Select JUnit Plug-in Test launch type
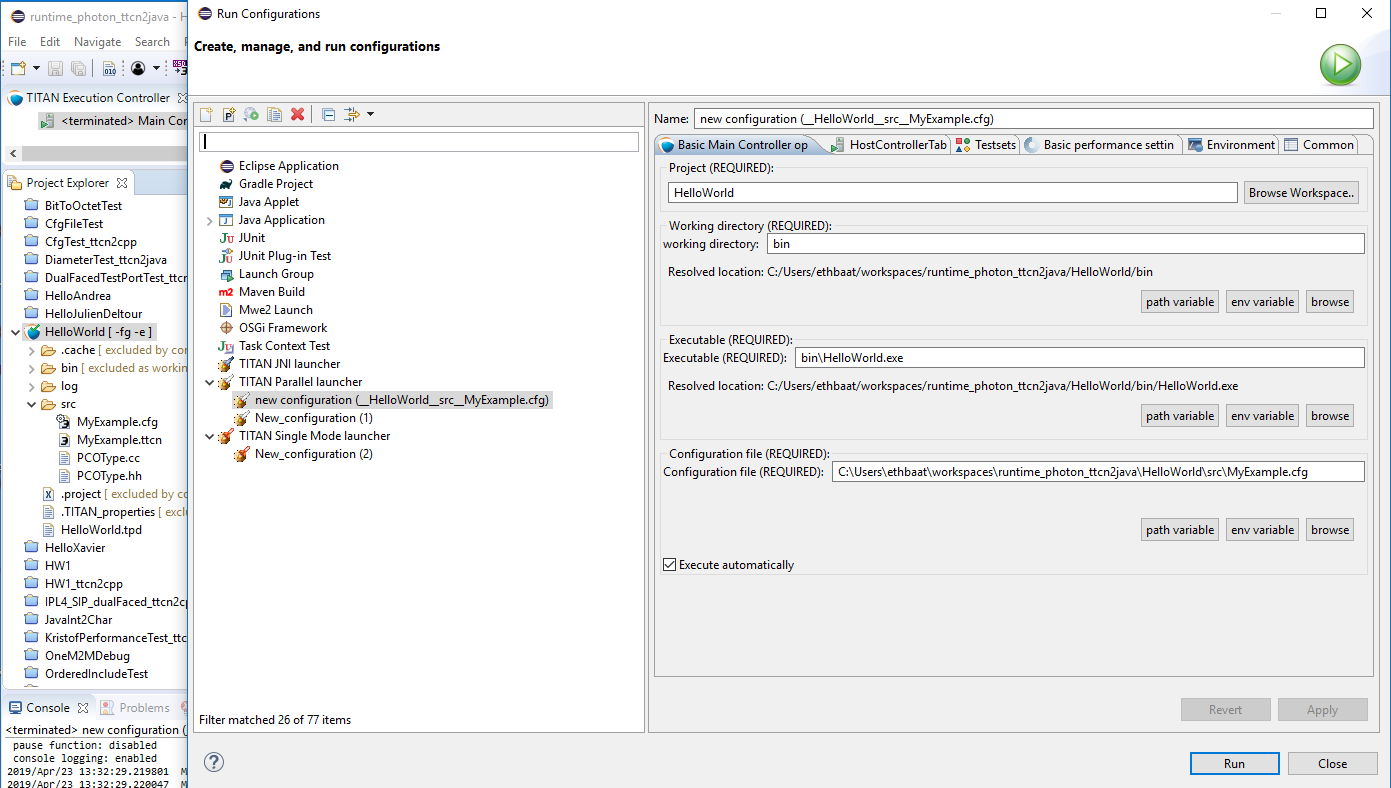Screen dimensions: 1391x788 point(274,256)
